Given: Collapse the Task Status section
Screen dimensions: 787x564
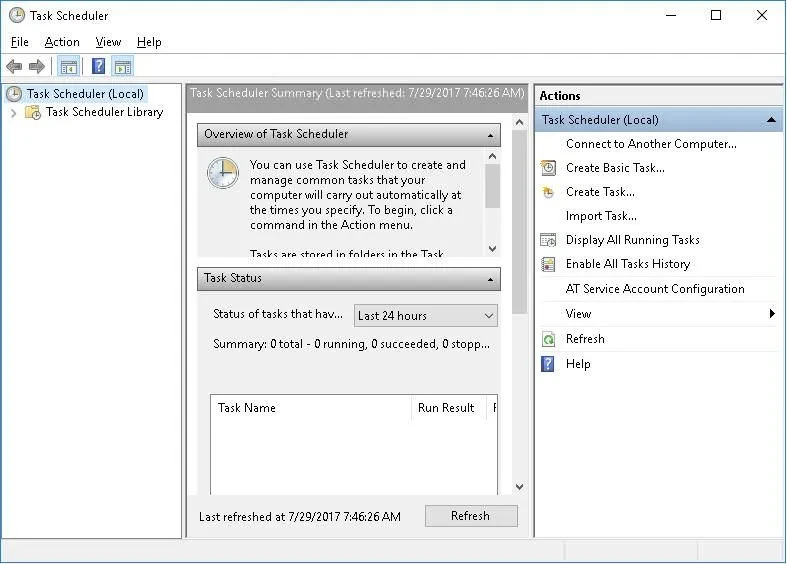Looking at the screenshot, I should [491, 279].
